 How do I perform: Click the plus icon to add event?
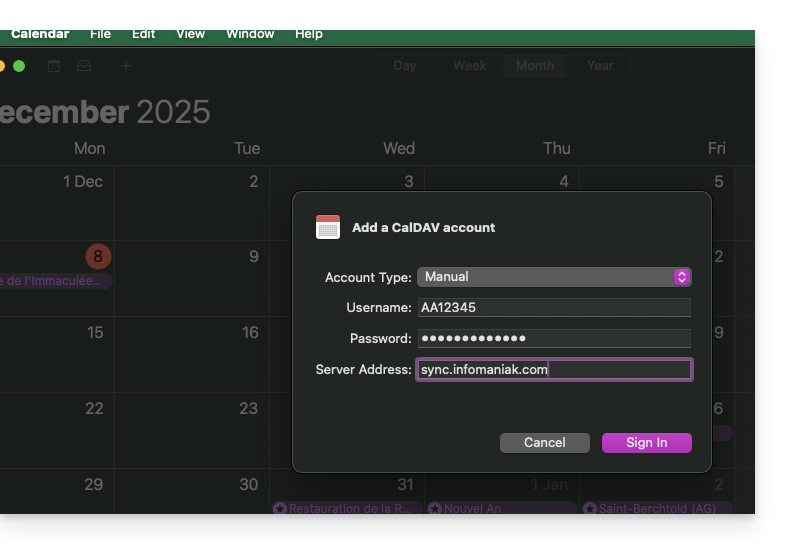point(126,66)
